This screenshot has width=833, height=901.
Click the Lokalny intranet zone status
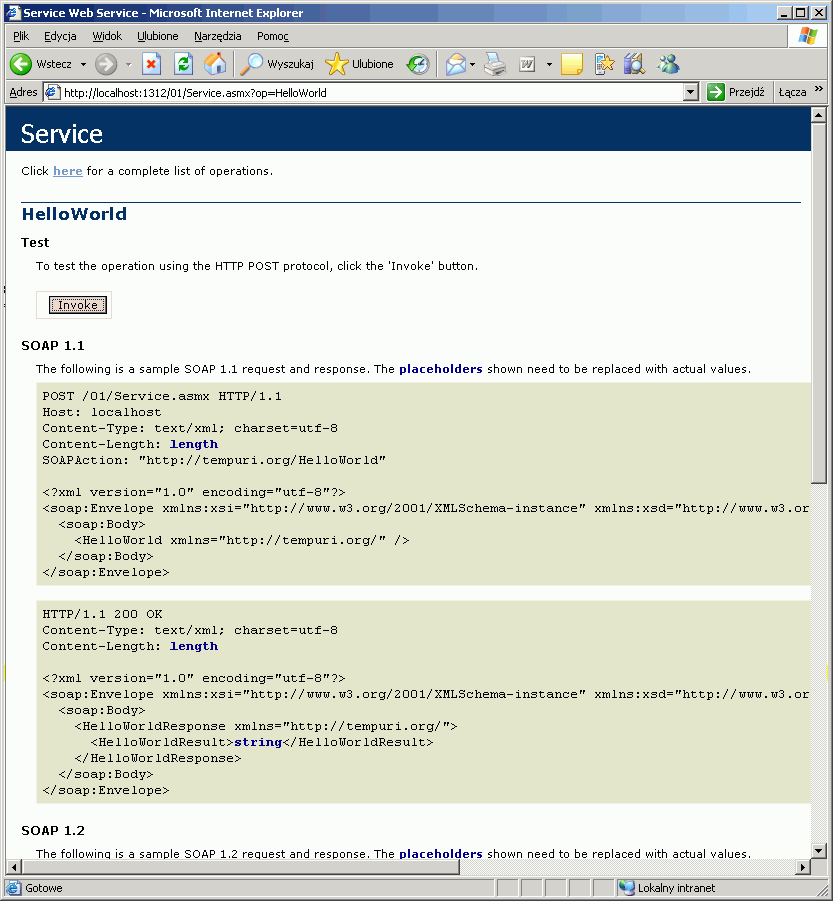pyautogui.click(x=670, y=888)
